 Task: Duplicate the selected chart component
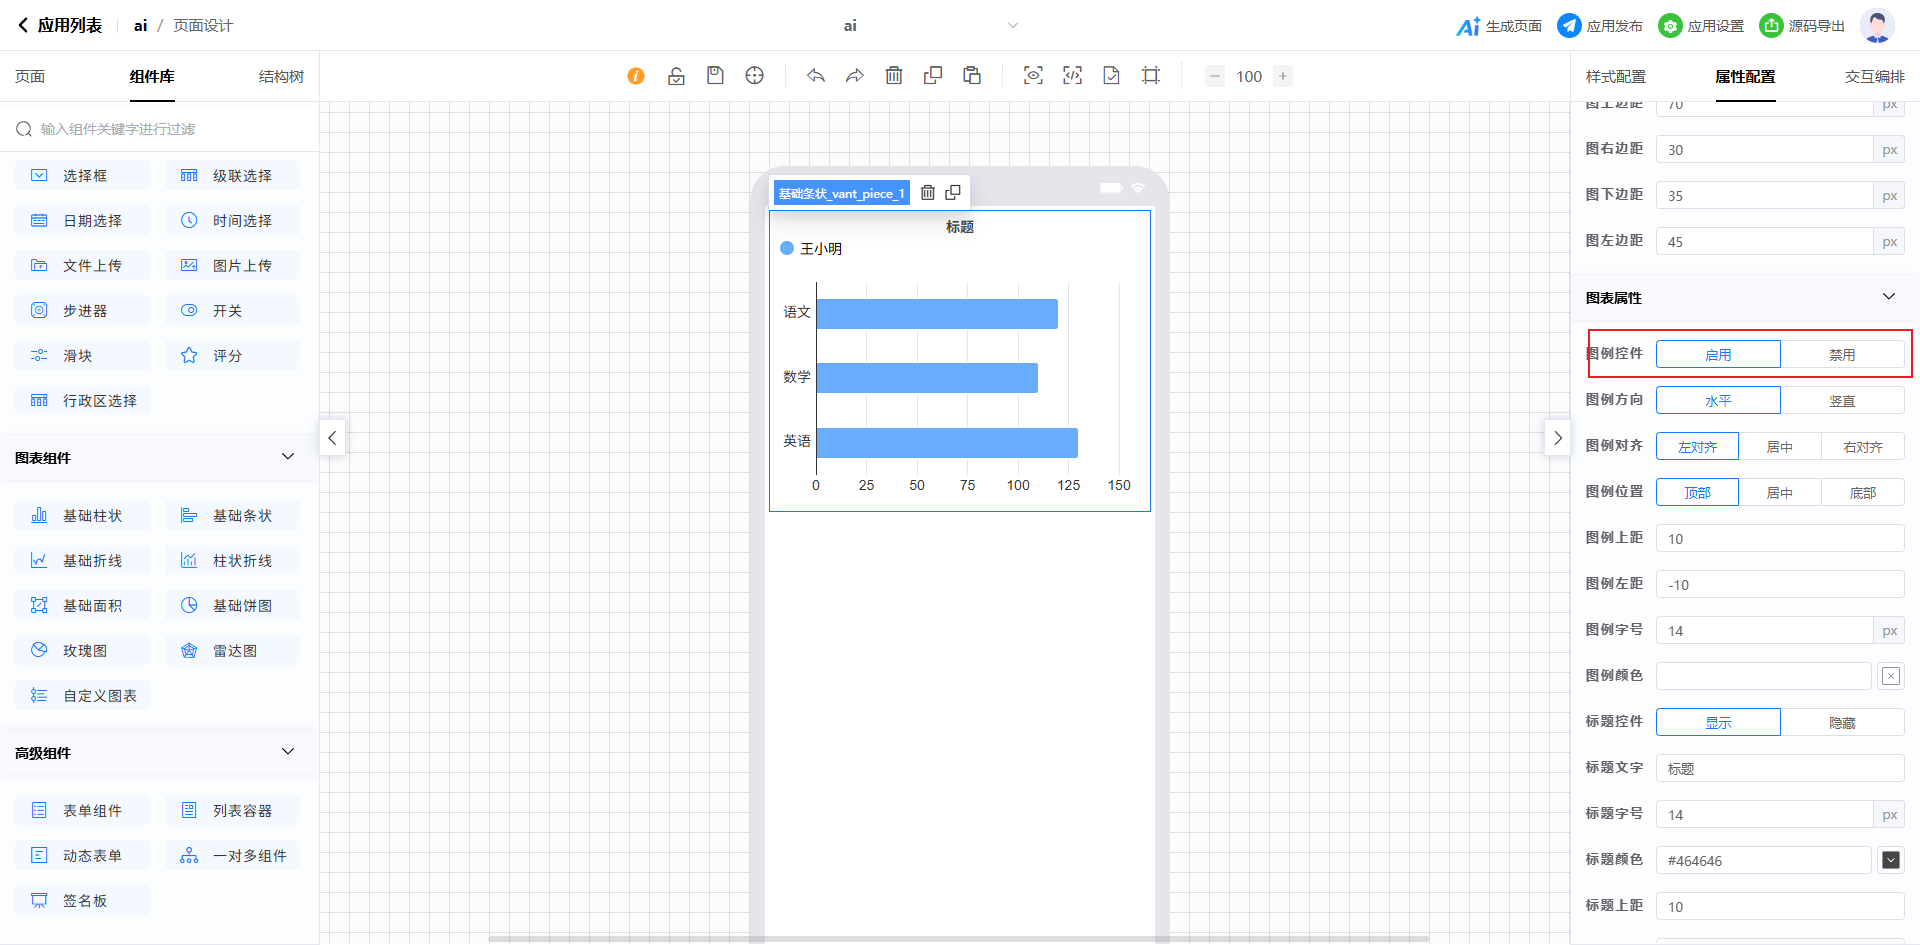pos(953,193)
